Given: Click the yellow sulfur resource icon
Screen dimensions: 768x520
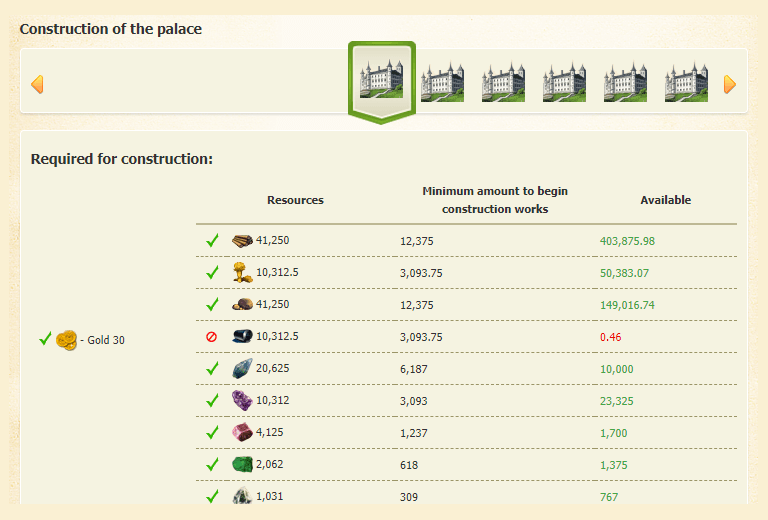Looking at the screenshot, I should (242, 272).
